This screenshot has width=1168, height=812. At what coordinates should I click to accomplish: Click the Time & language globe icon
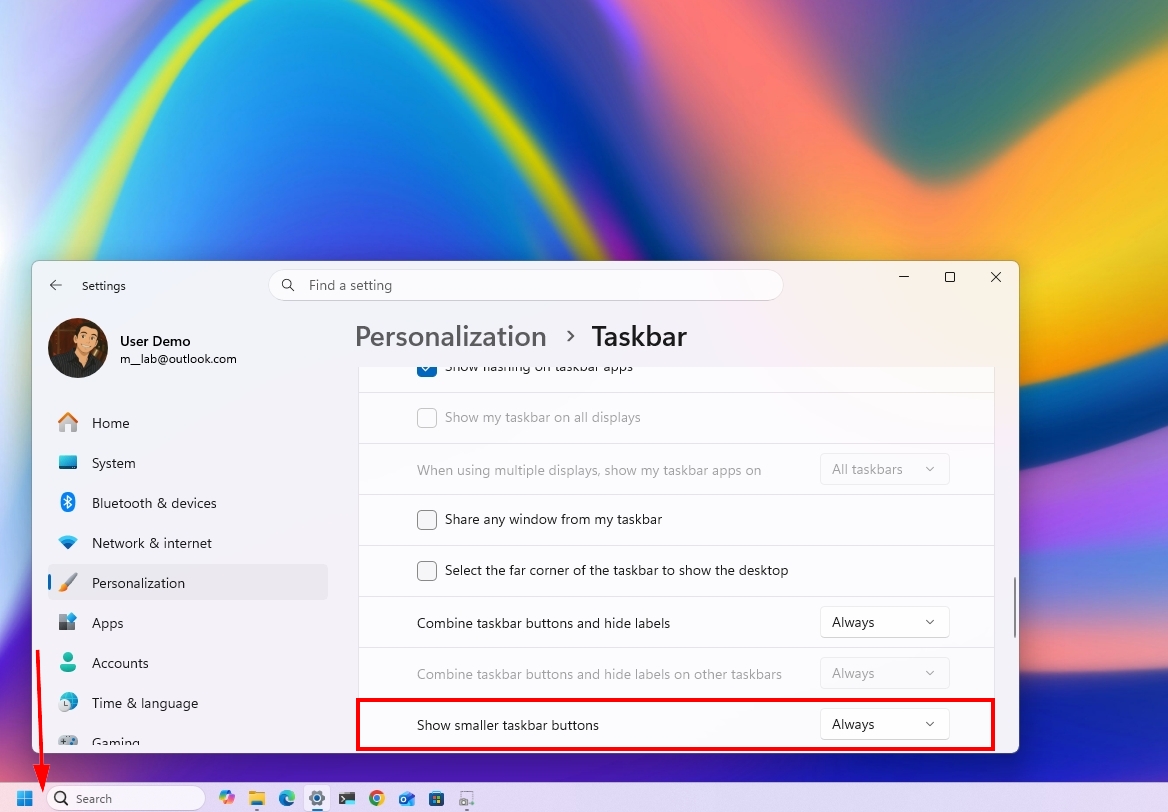68,702
